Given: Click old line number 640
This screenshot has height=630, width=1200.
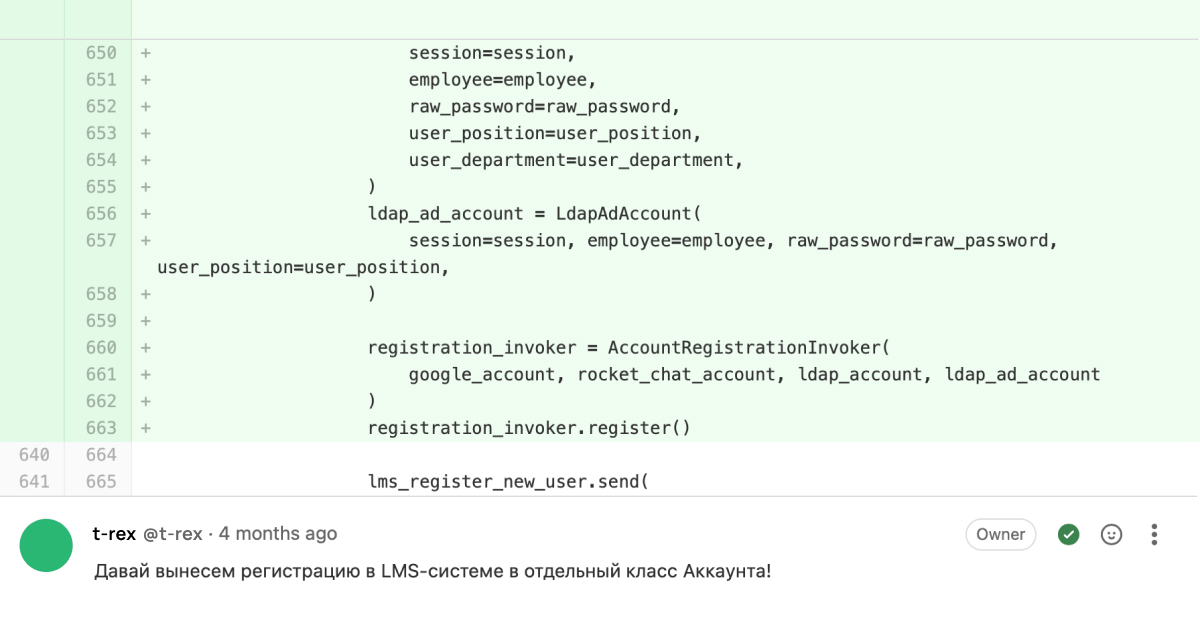Looking at the screenshot, I should click(x=34, y=455).
